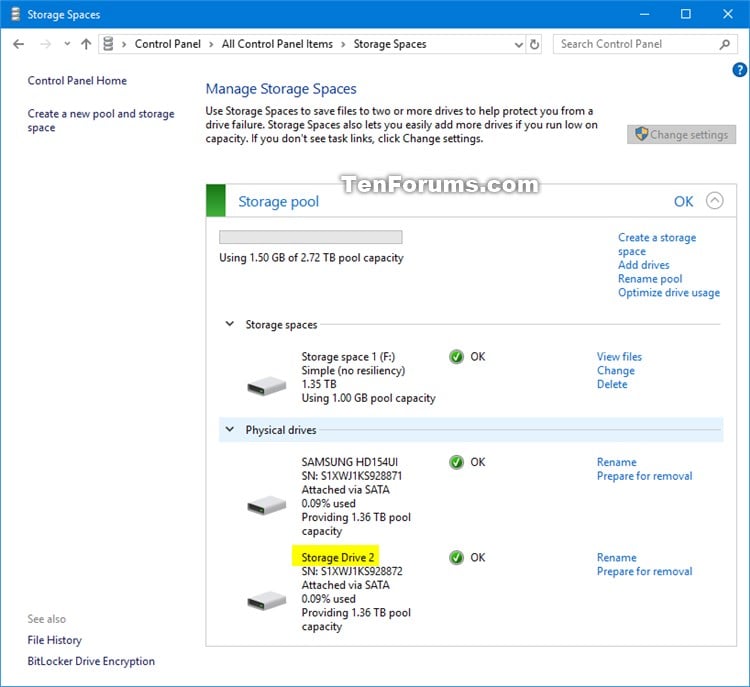750x687 pixels.
Task: Click the Storage Spaces address bar icon
Action: [x=109, y=44]
